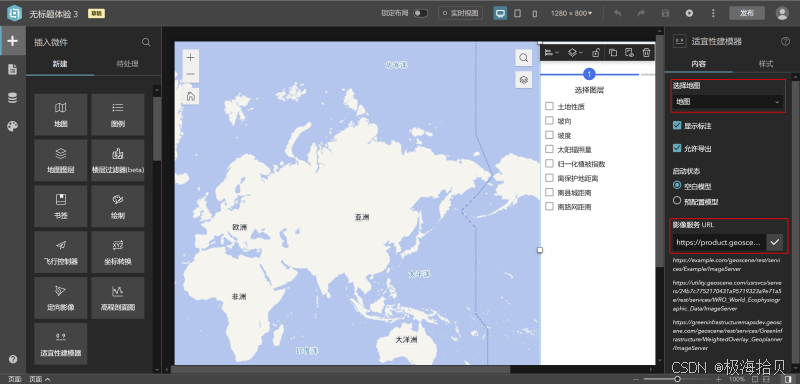
Task: Select the 书签 bookmark widget tile
Action: (61, 207)
